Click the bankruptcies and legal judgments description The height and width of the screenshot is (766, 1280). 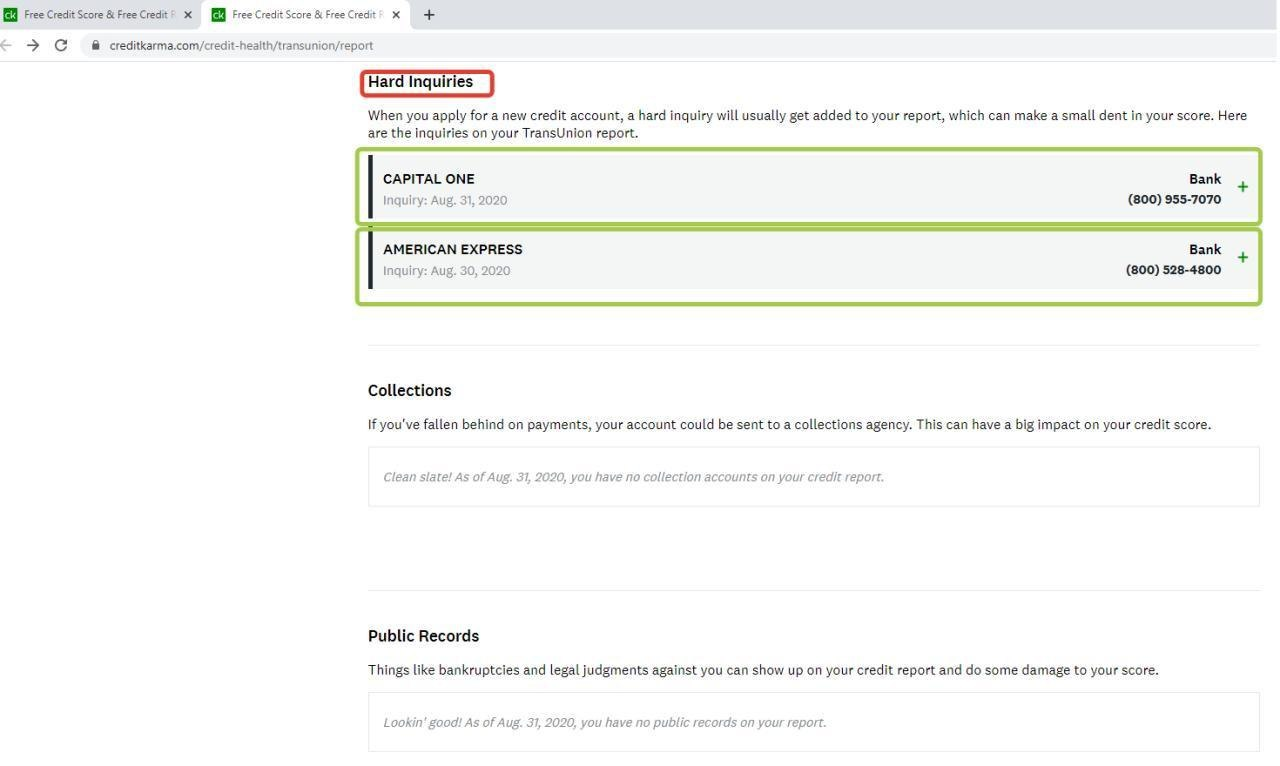[x=763, y=670]
